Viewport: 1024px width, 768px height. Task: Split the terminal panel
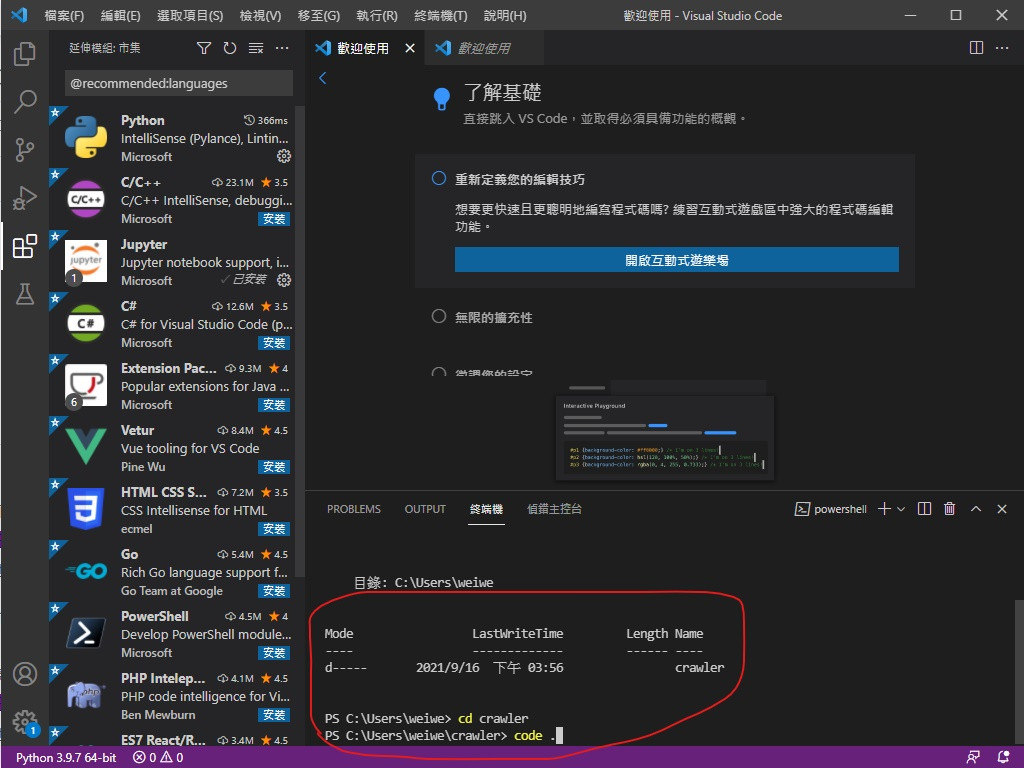click(x=924, y=509)
